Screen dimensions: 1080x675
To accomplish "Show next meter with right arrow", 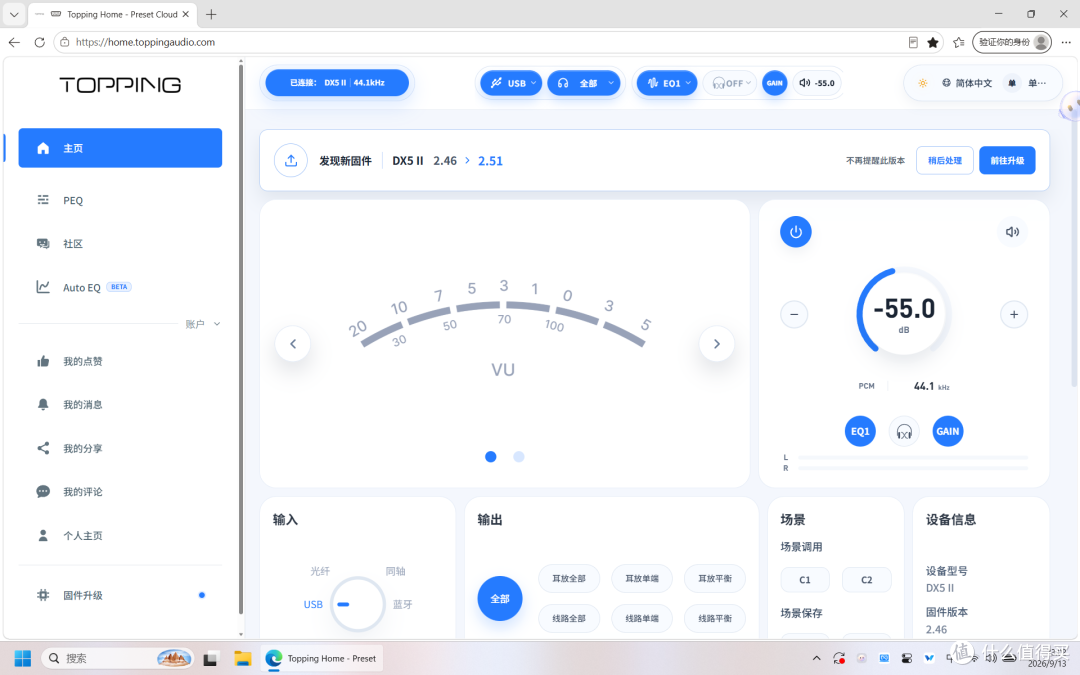I will click(x=716, y=344).
